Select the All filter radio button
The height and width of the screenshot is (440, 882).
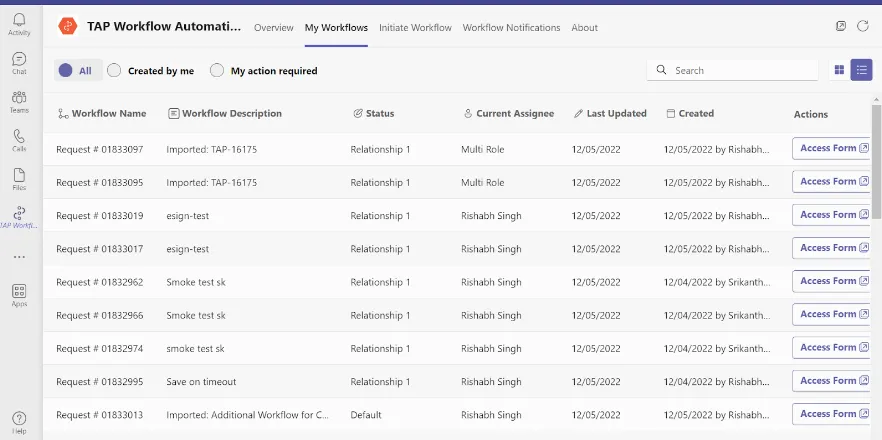tap(66, 70)
